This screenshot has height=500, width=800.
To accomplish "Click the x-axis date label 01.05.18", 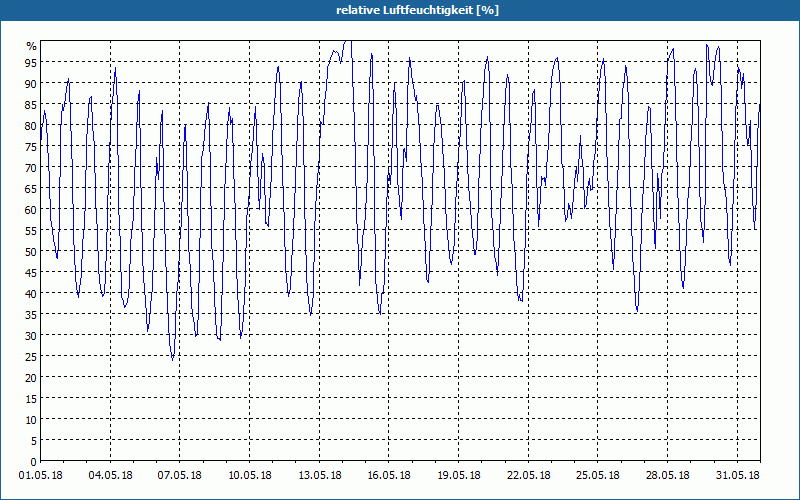I will [41, 476].
